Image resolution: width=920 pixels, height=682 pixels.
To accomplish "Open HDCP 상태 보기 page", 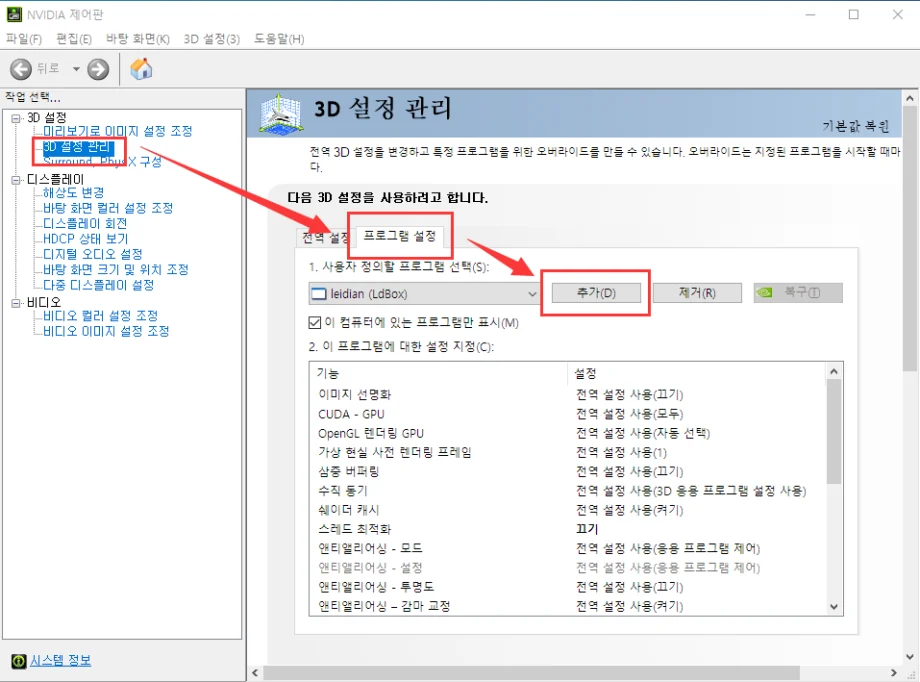I will [x=86, y=239].
